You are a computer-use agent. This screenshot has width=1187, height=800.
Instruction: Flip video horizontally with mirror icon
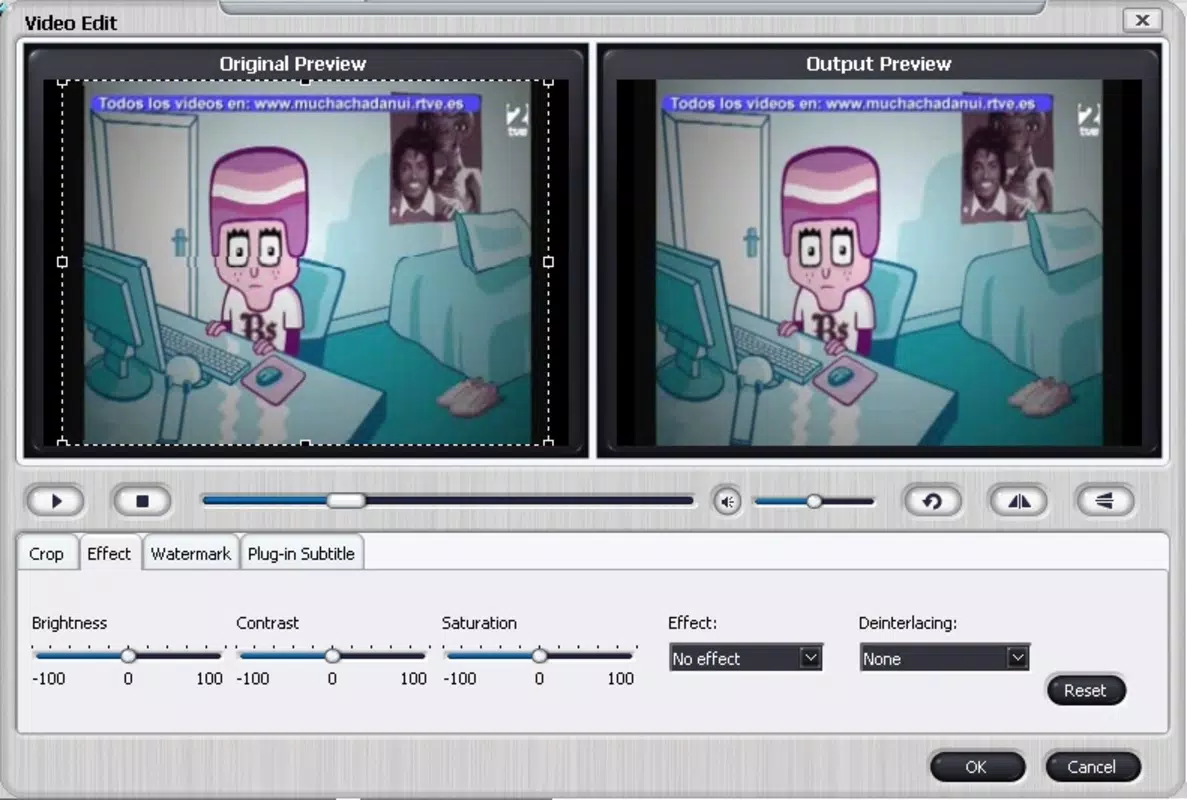pyautogui.click(x=1019, y=501)
